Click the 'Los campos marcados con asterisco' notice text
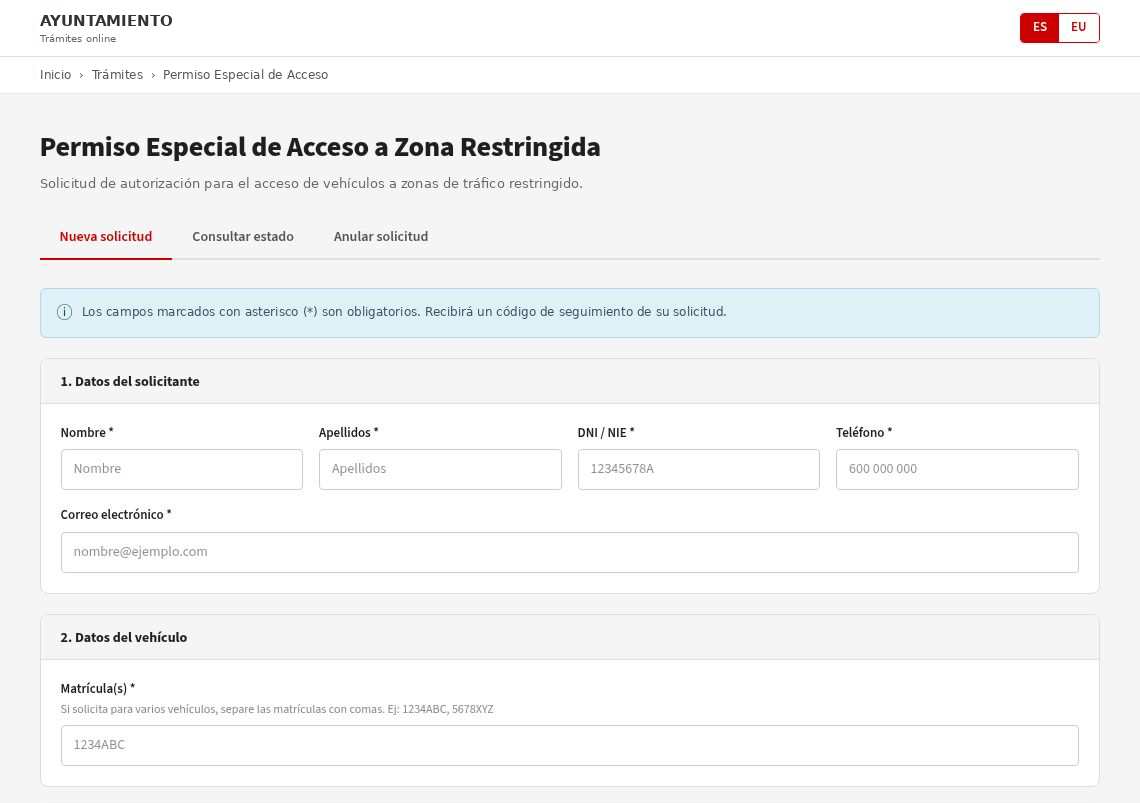This screenshot has height=803, width=1140. pyautogui.click(x=404, y=312)
